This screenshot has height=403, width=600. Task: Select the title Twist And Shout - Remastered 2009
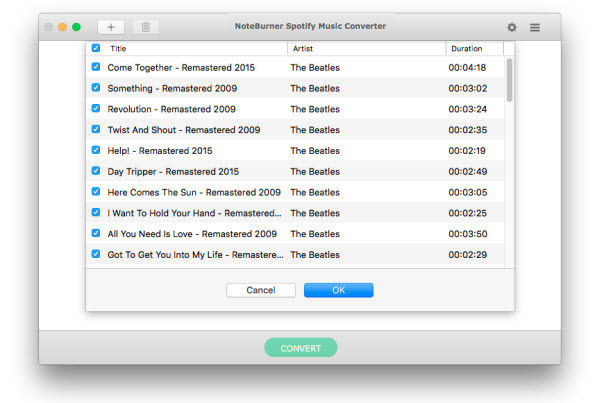pyautogui.click(x=184, y=130)
